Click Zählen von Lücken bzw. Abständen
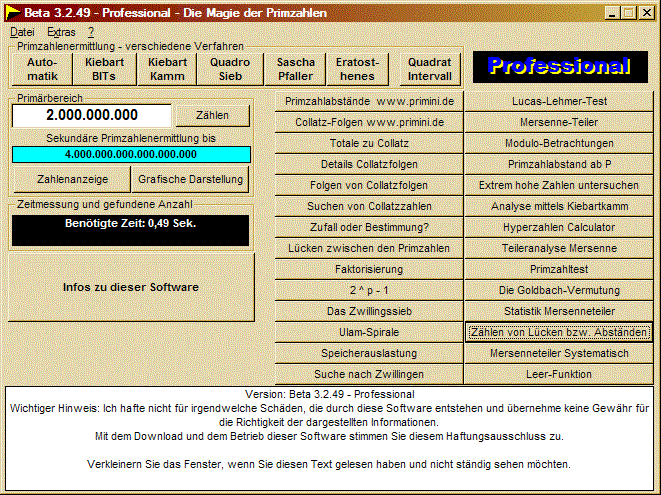The height and width of the screenshot is (495, 661). [559, 332]
